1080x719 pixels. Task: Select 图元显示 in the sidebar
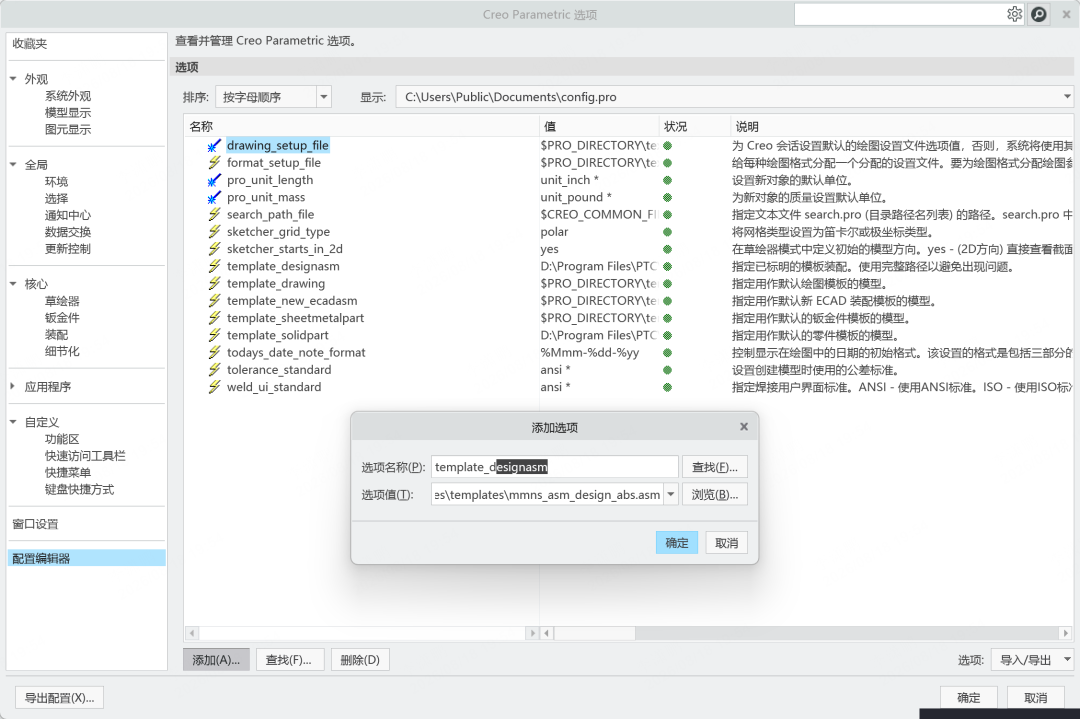pyautogui.click(x=68, y=129)
